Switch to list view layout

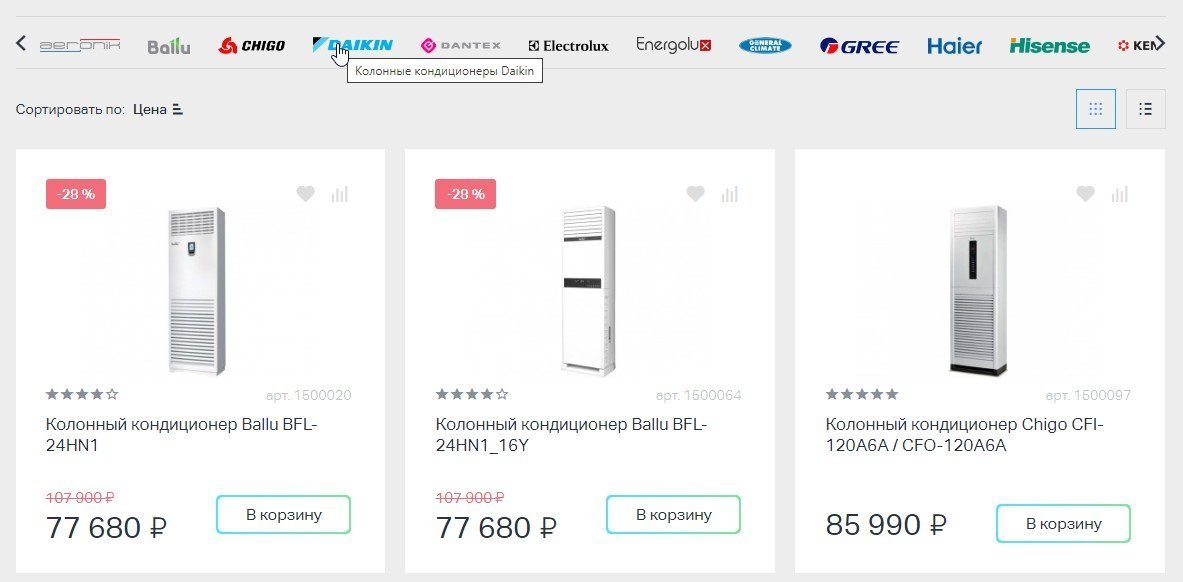[x=1145, y=109]
